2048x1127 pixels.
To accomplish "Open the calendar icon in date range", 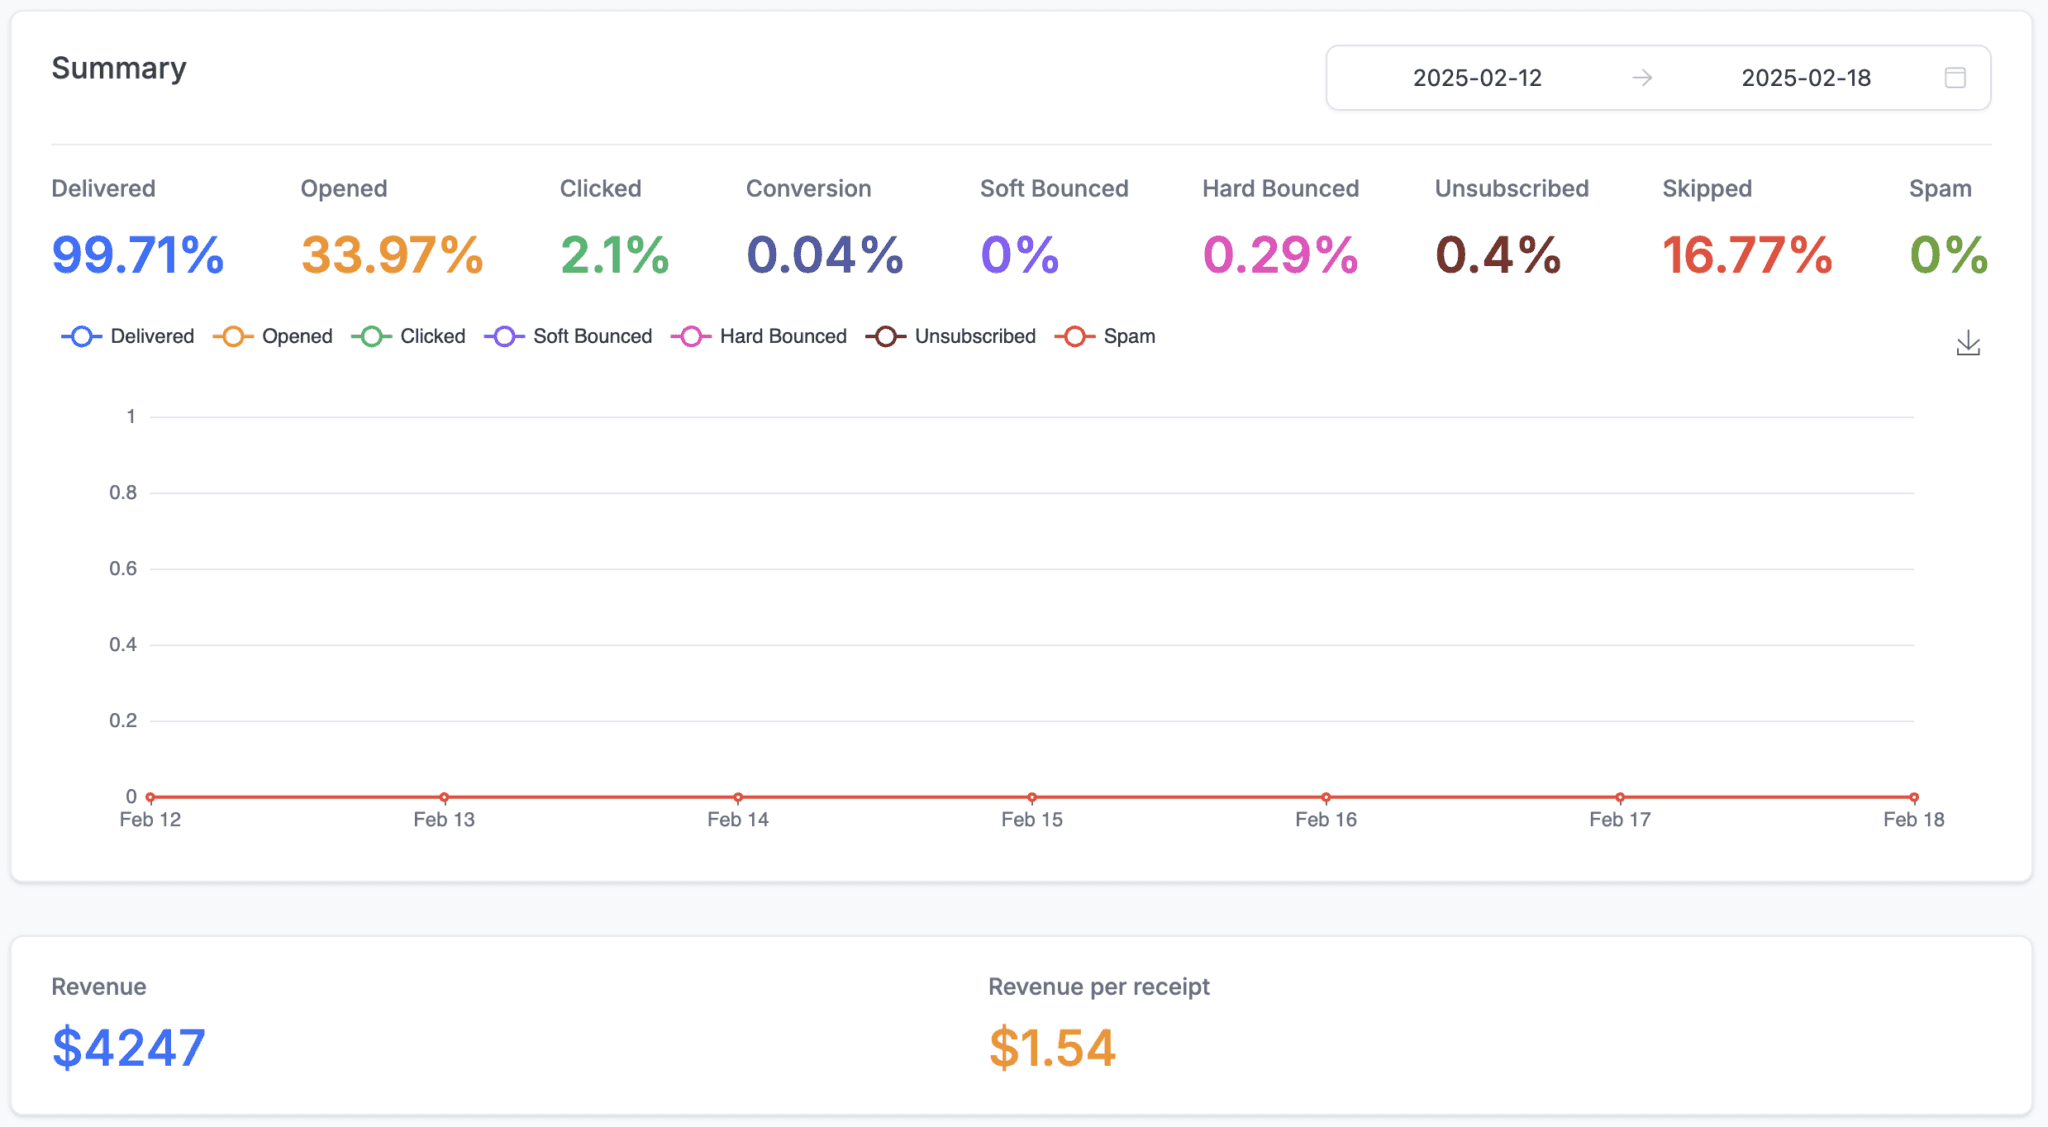I will 1955,78.
